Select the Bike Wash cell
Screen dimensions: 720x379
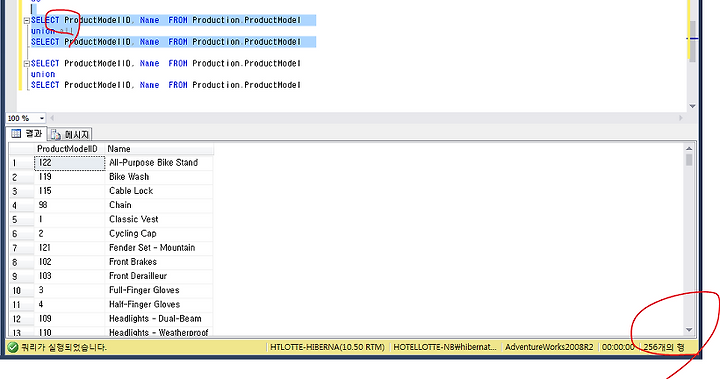(x=159, y=177)
